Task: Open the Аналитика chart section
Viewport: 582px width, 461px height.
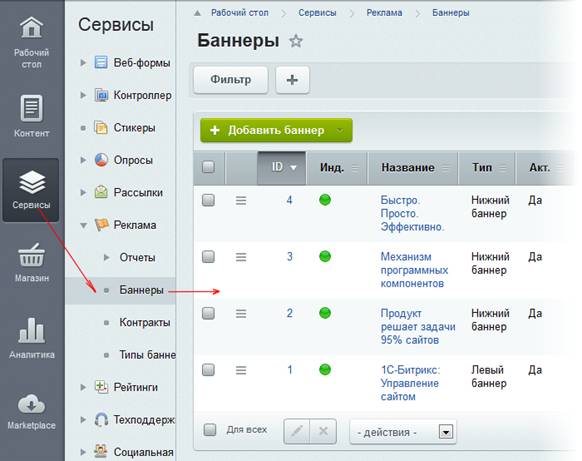Action: (31, 338)
